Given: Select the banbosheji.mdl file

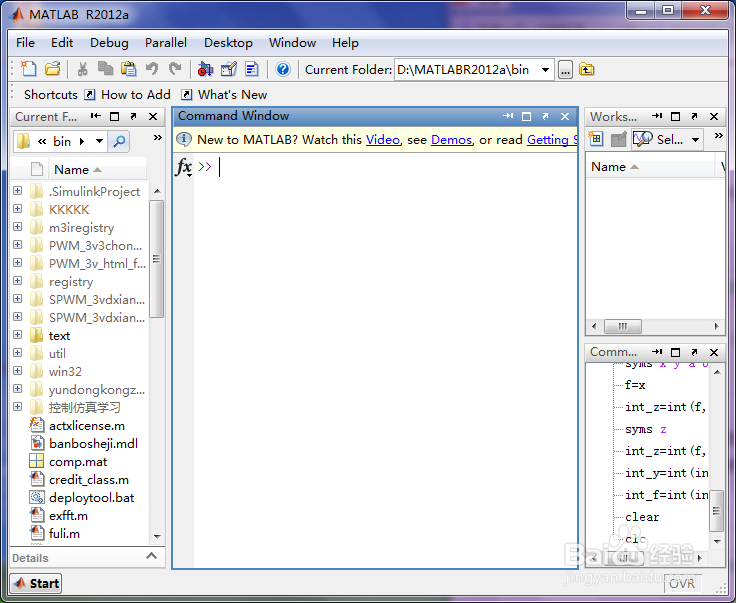Looking at the screenshot, I should point(93,443).
